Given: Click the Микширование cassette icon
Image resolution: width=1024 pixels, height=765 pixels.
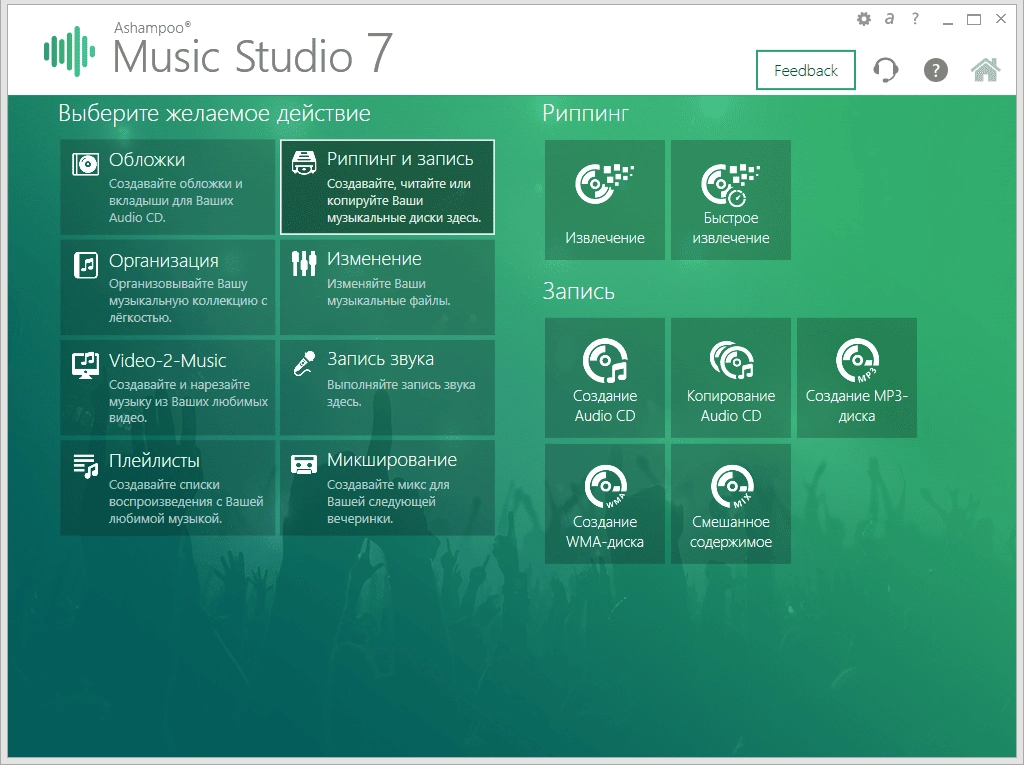Looking at the screenshot, I should pos(304,464).
